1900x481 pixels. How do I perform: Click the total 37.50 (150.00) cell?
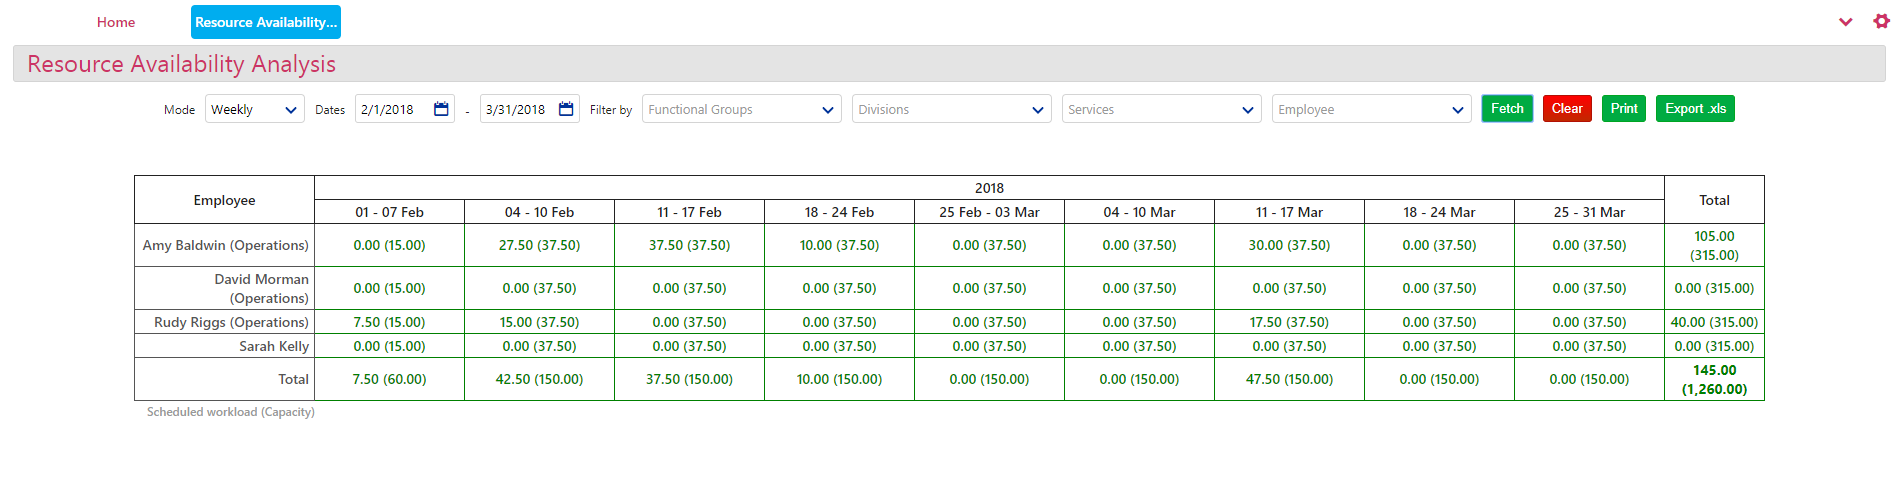[x=689, y=379]
